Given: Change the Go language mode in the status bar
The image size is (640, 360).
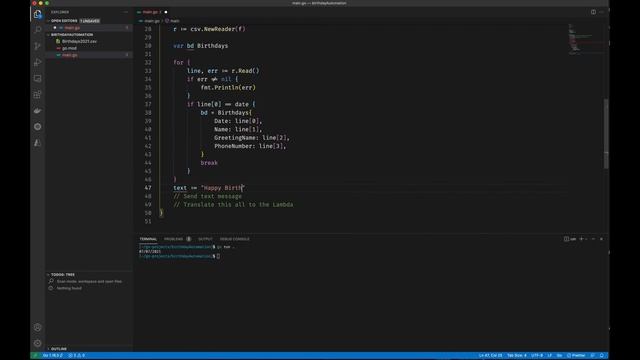Looking at the screenshot, I should [x=559, y=356].
